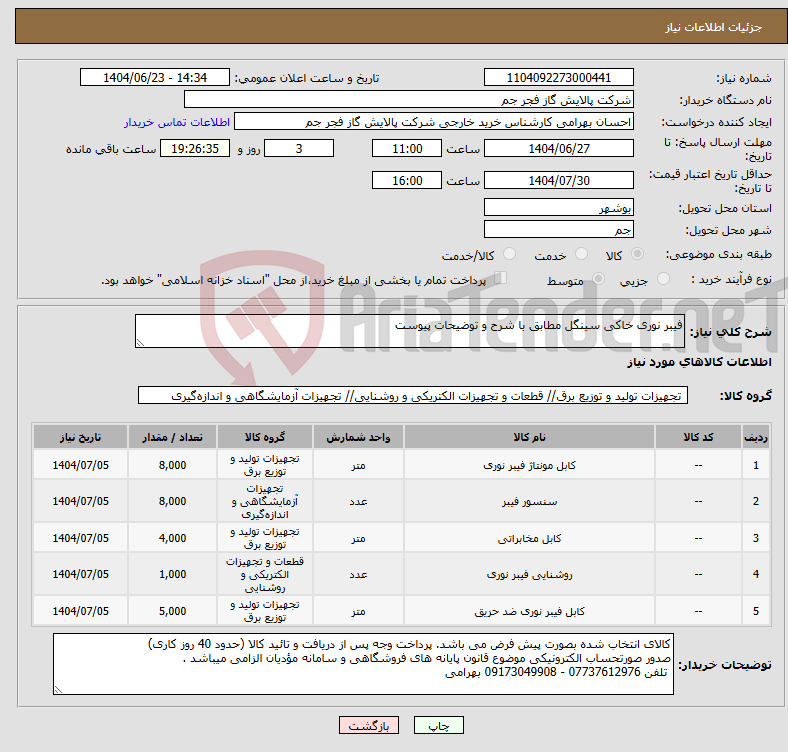Click the buyer name field شرکت پالایش گاز فجر جم
788x752 pixels.
(x=409, y=100)
